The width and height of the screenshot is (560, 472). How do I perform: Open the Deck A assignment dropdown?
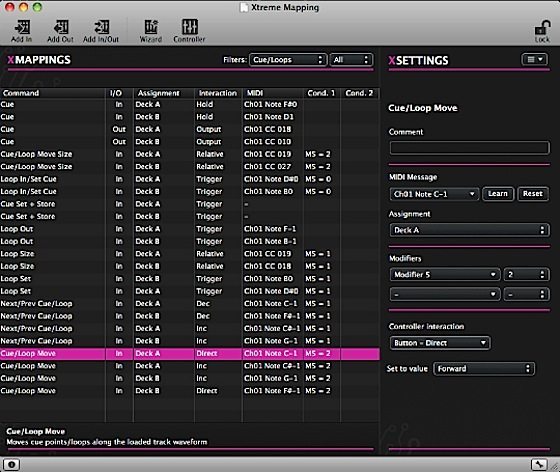469,230
